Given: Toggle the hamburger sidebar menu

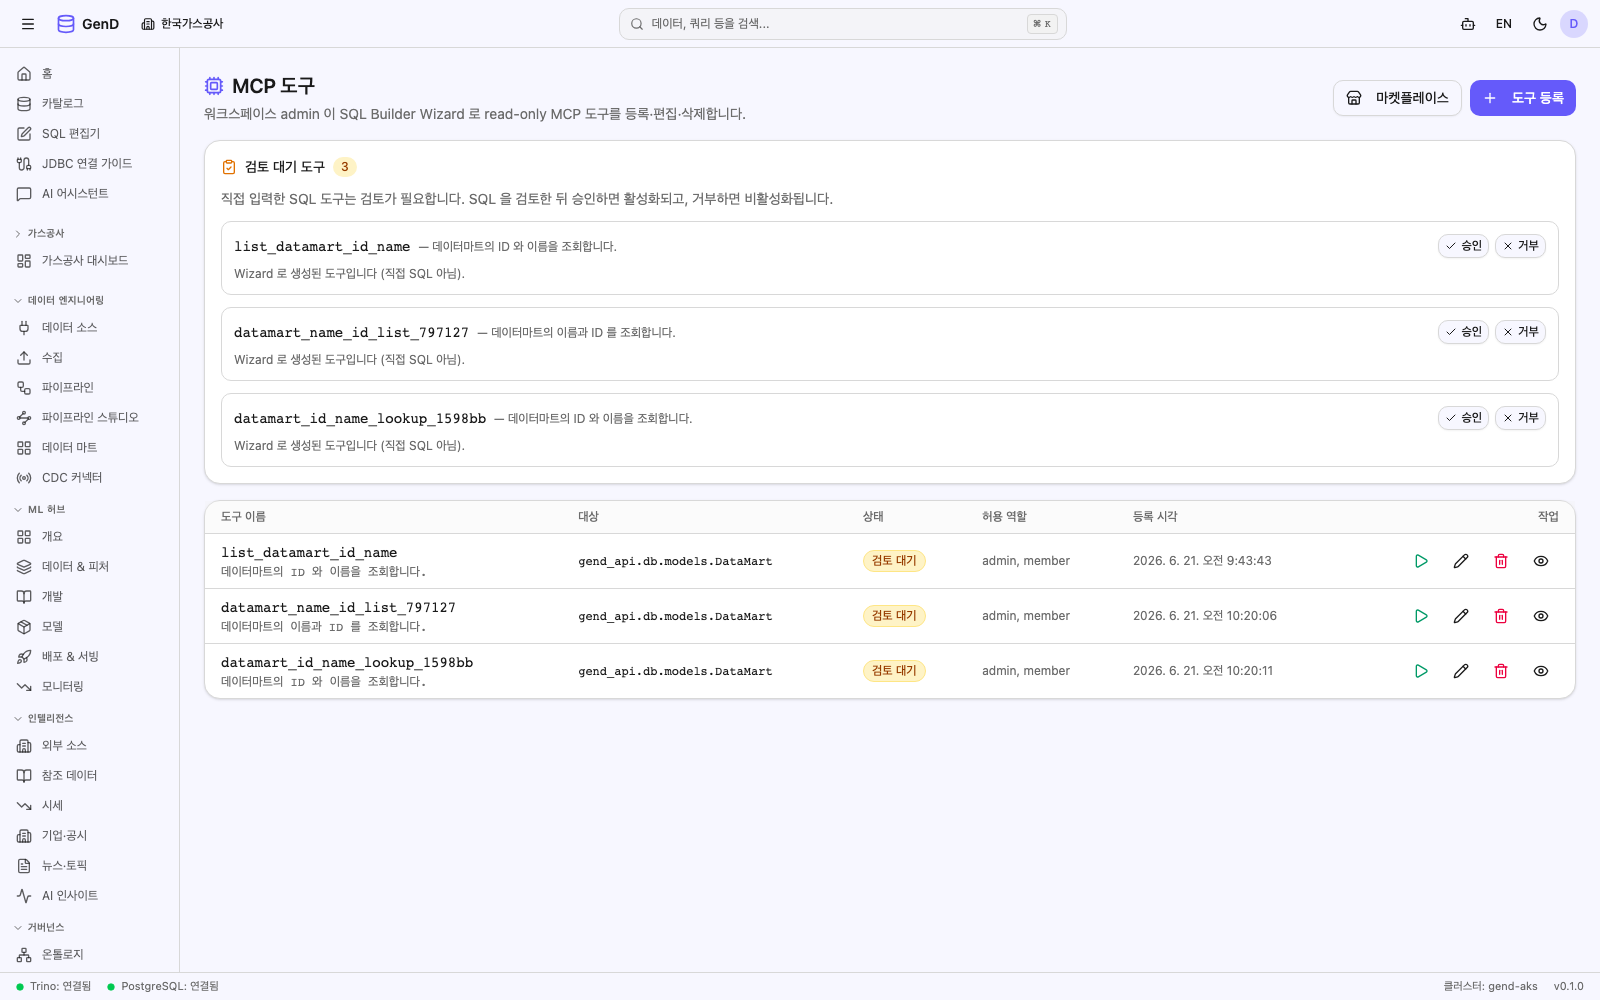Looking at the screenshot, I should (x=28, y=24).
